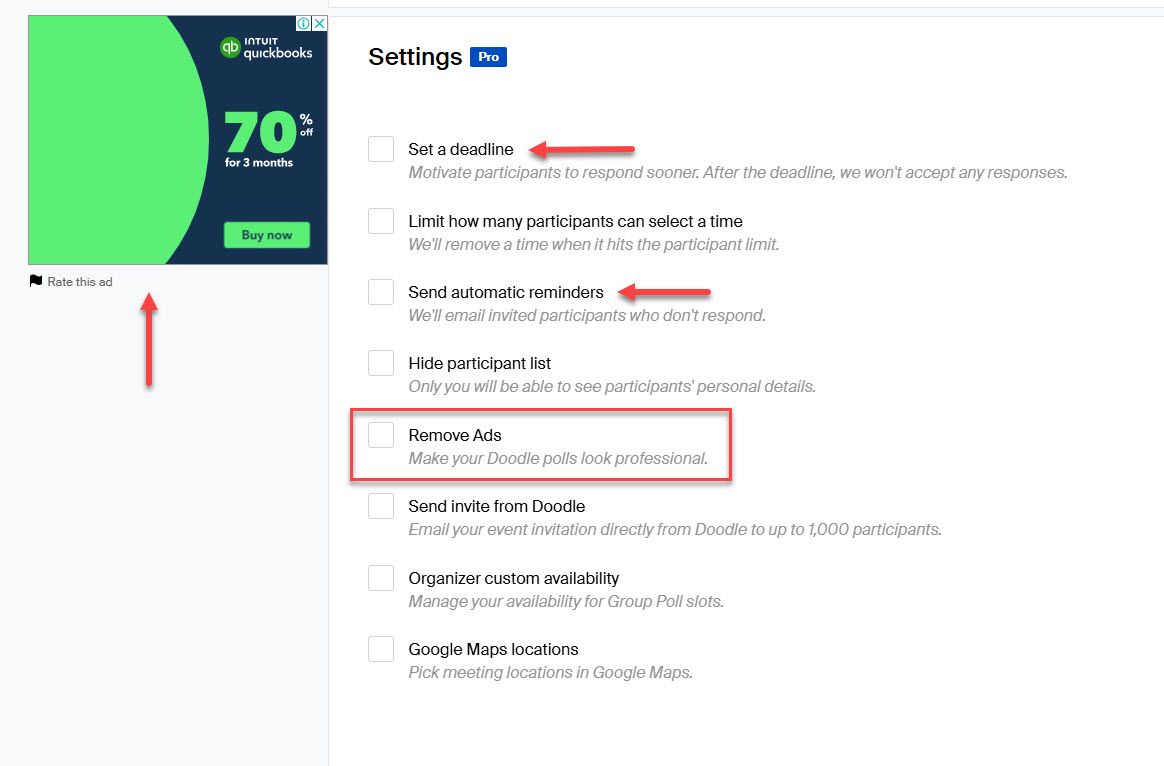Enable Organizer custom availability
Viewport: 1164px width, 766px height.
coord(380,577)
